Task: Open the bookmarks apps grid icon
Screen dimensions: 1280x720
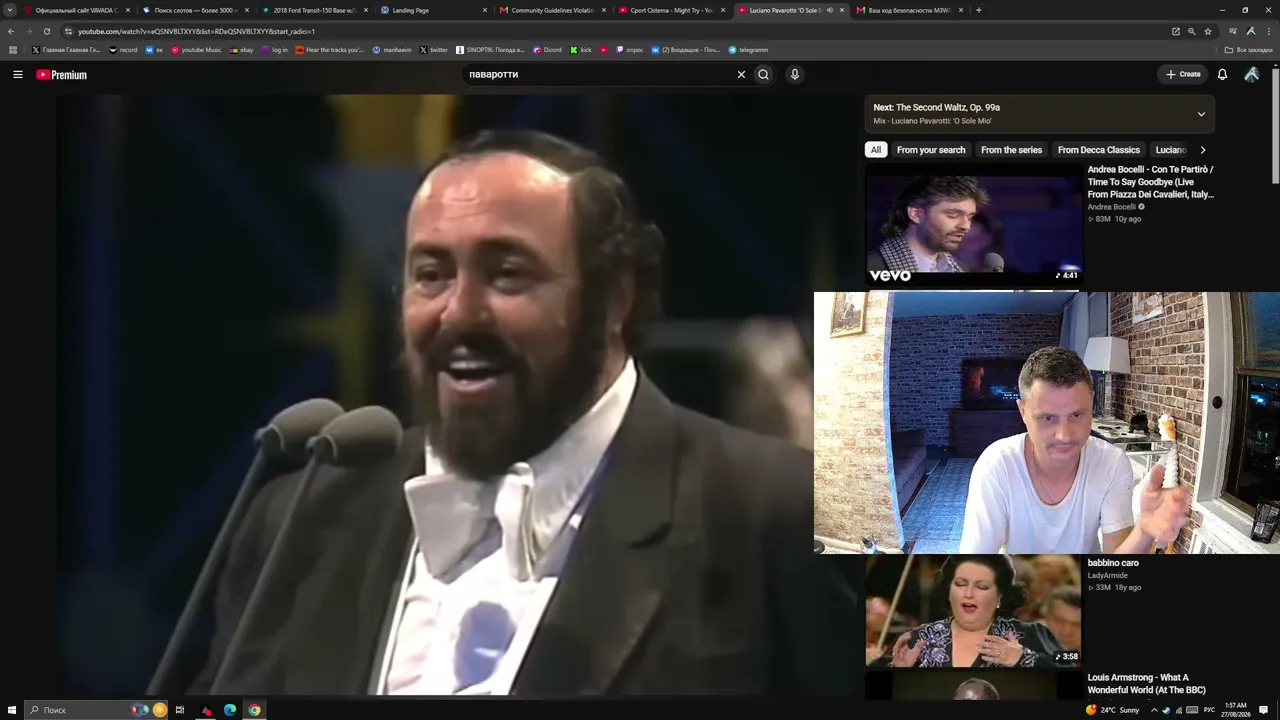Action: pos(13,50)
